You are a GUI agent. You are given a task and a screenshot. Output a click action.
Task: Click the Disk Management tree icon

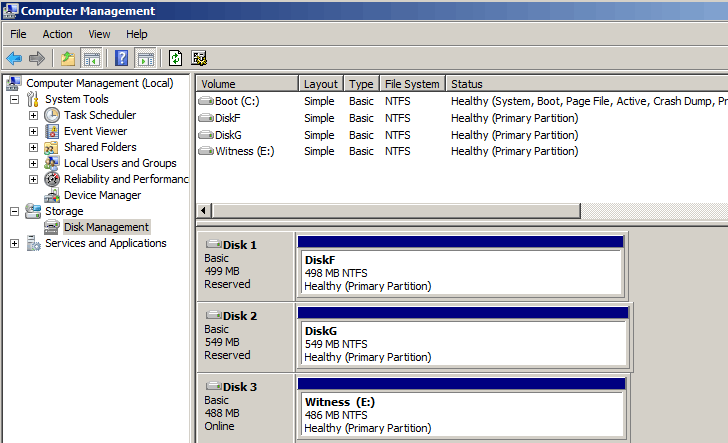coord(52,228)
